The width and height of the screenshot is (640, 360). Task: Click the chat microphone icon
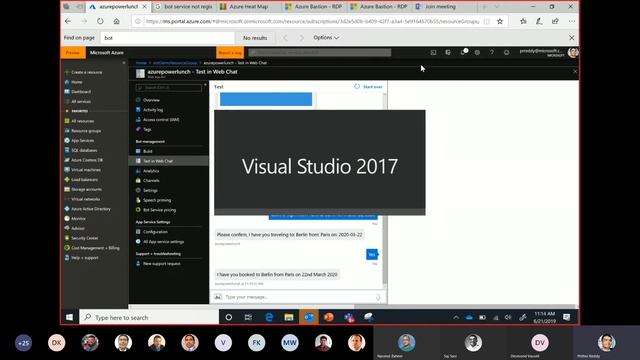pos(378,297)
